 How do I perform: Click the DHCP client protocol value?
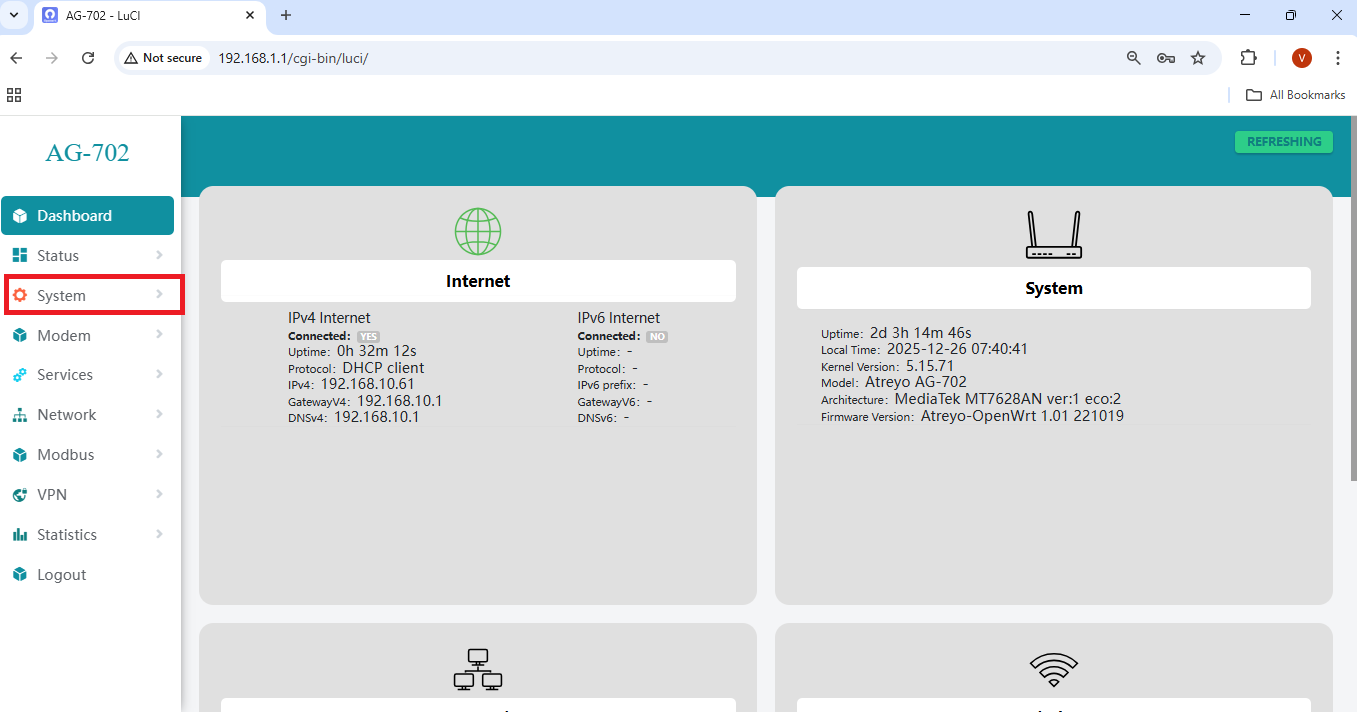(383, 368)
